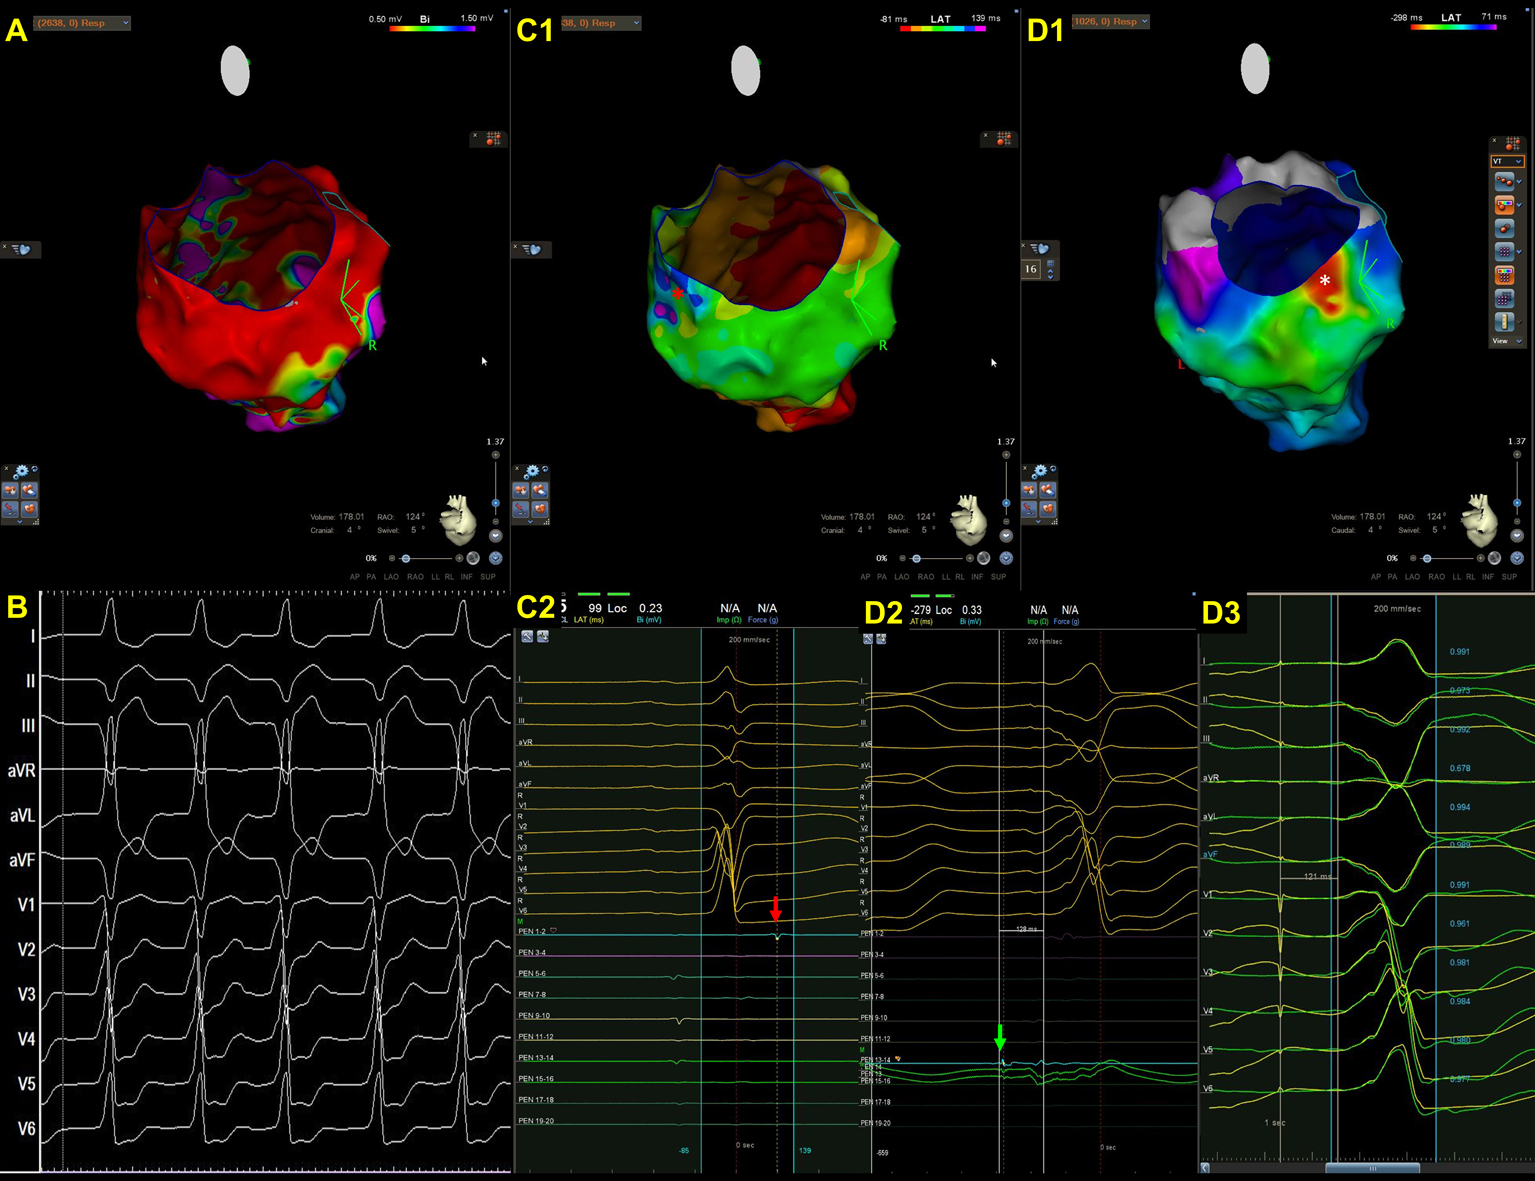Screen dimensions: 1535x1181
Task: Click the ruler measurement icon in D1 toolbar
Action: point(1505,322)
